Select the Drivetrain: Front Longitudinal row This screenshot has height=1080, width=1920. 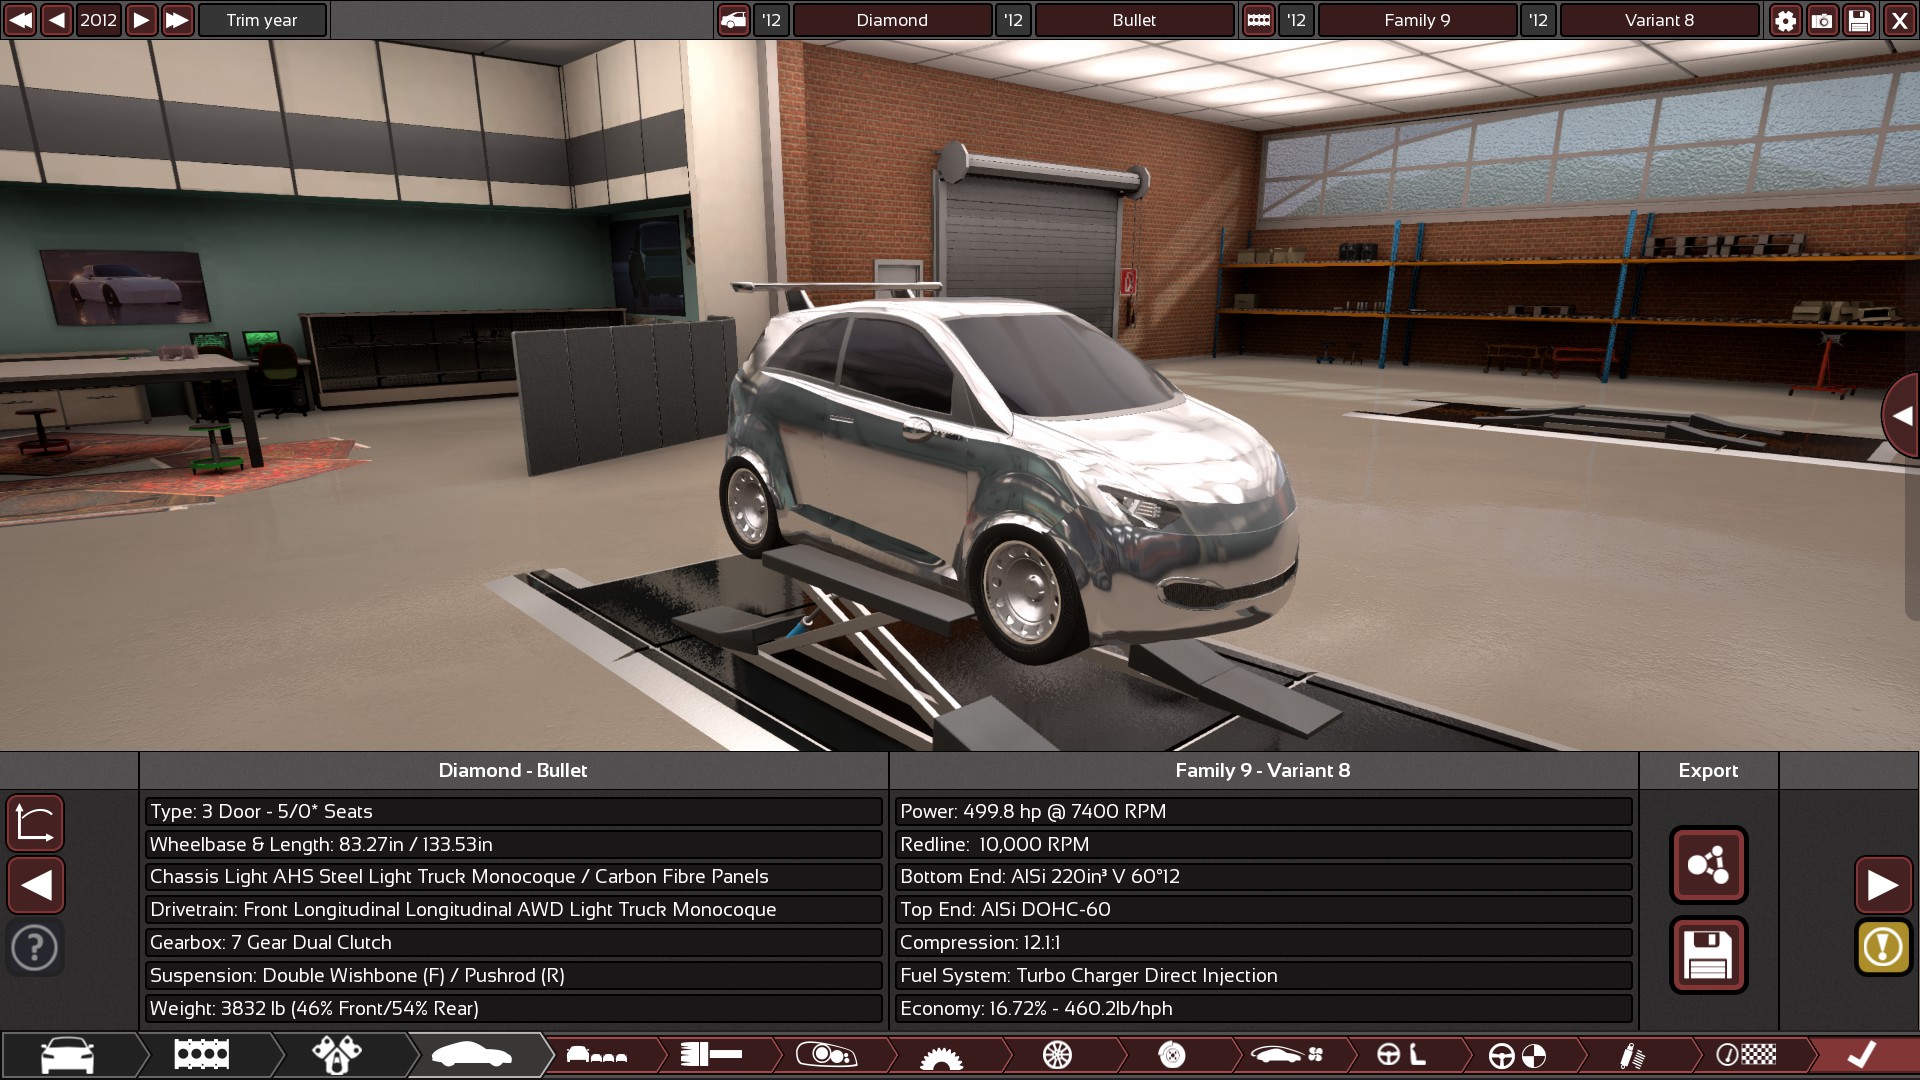513,910
